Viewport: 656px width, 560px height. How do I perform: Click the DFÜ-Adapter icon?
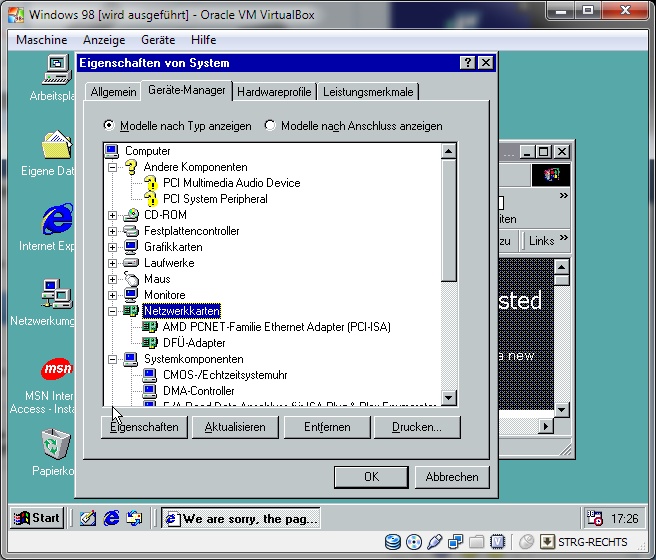click(x=150, y=343)
